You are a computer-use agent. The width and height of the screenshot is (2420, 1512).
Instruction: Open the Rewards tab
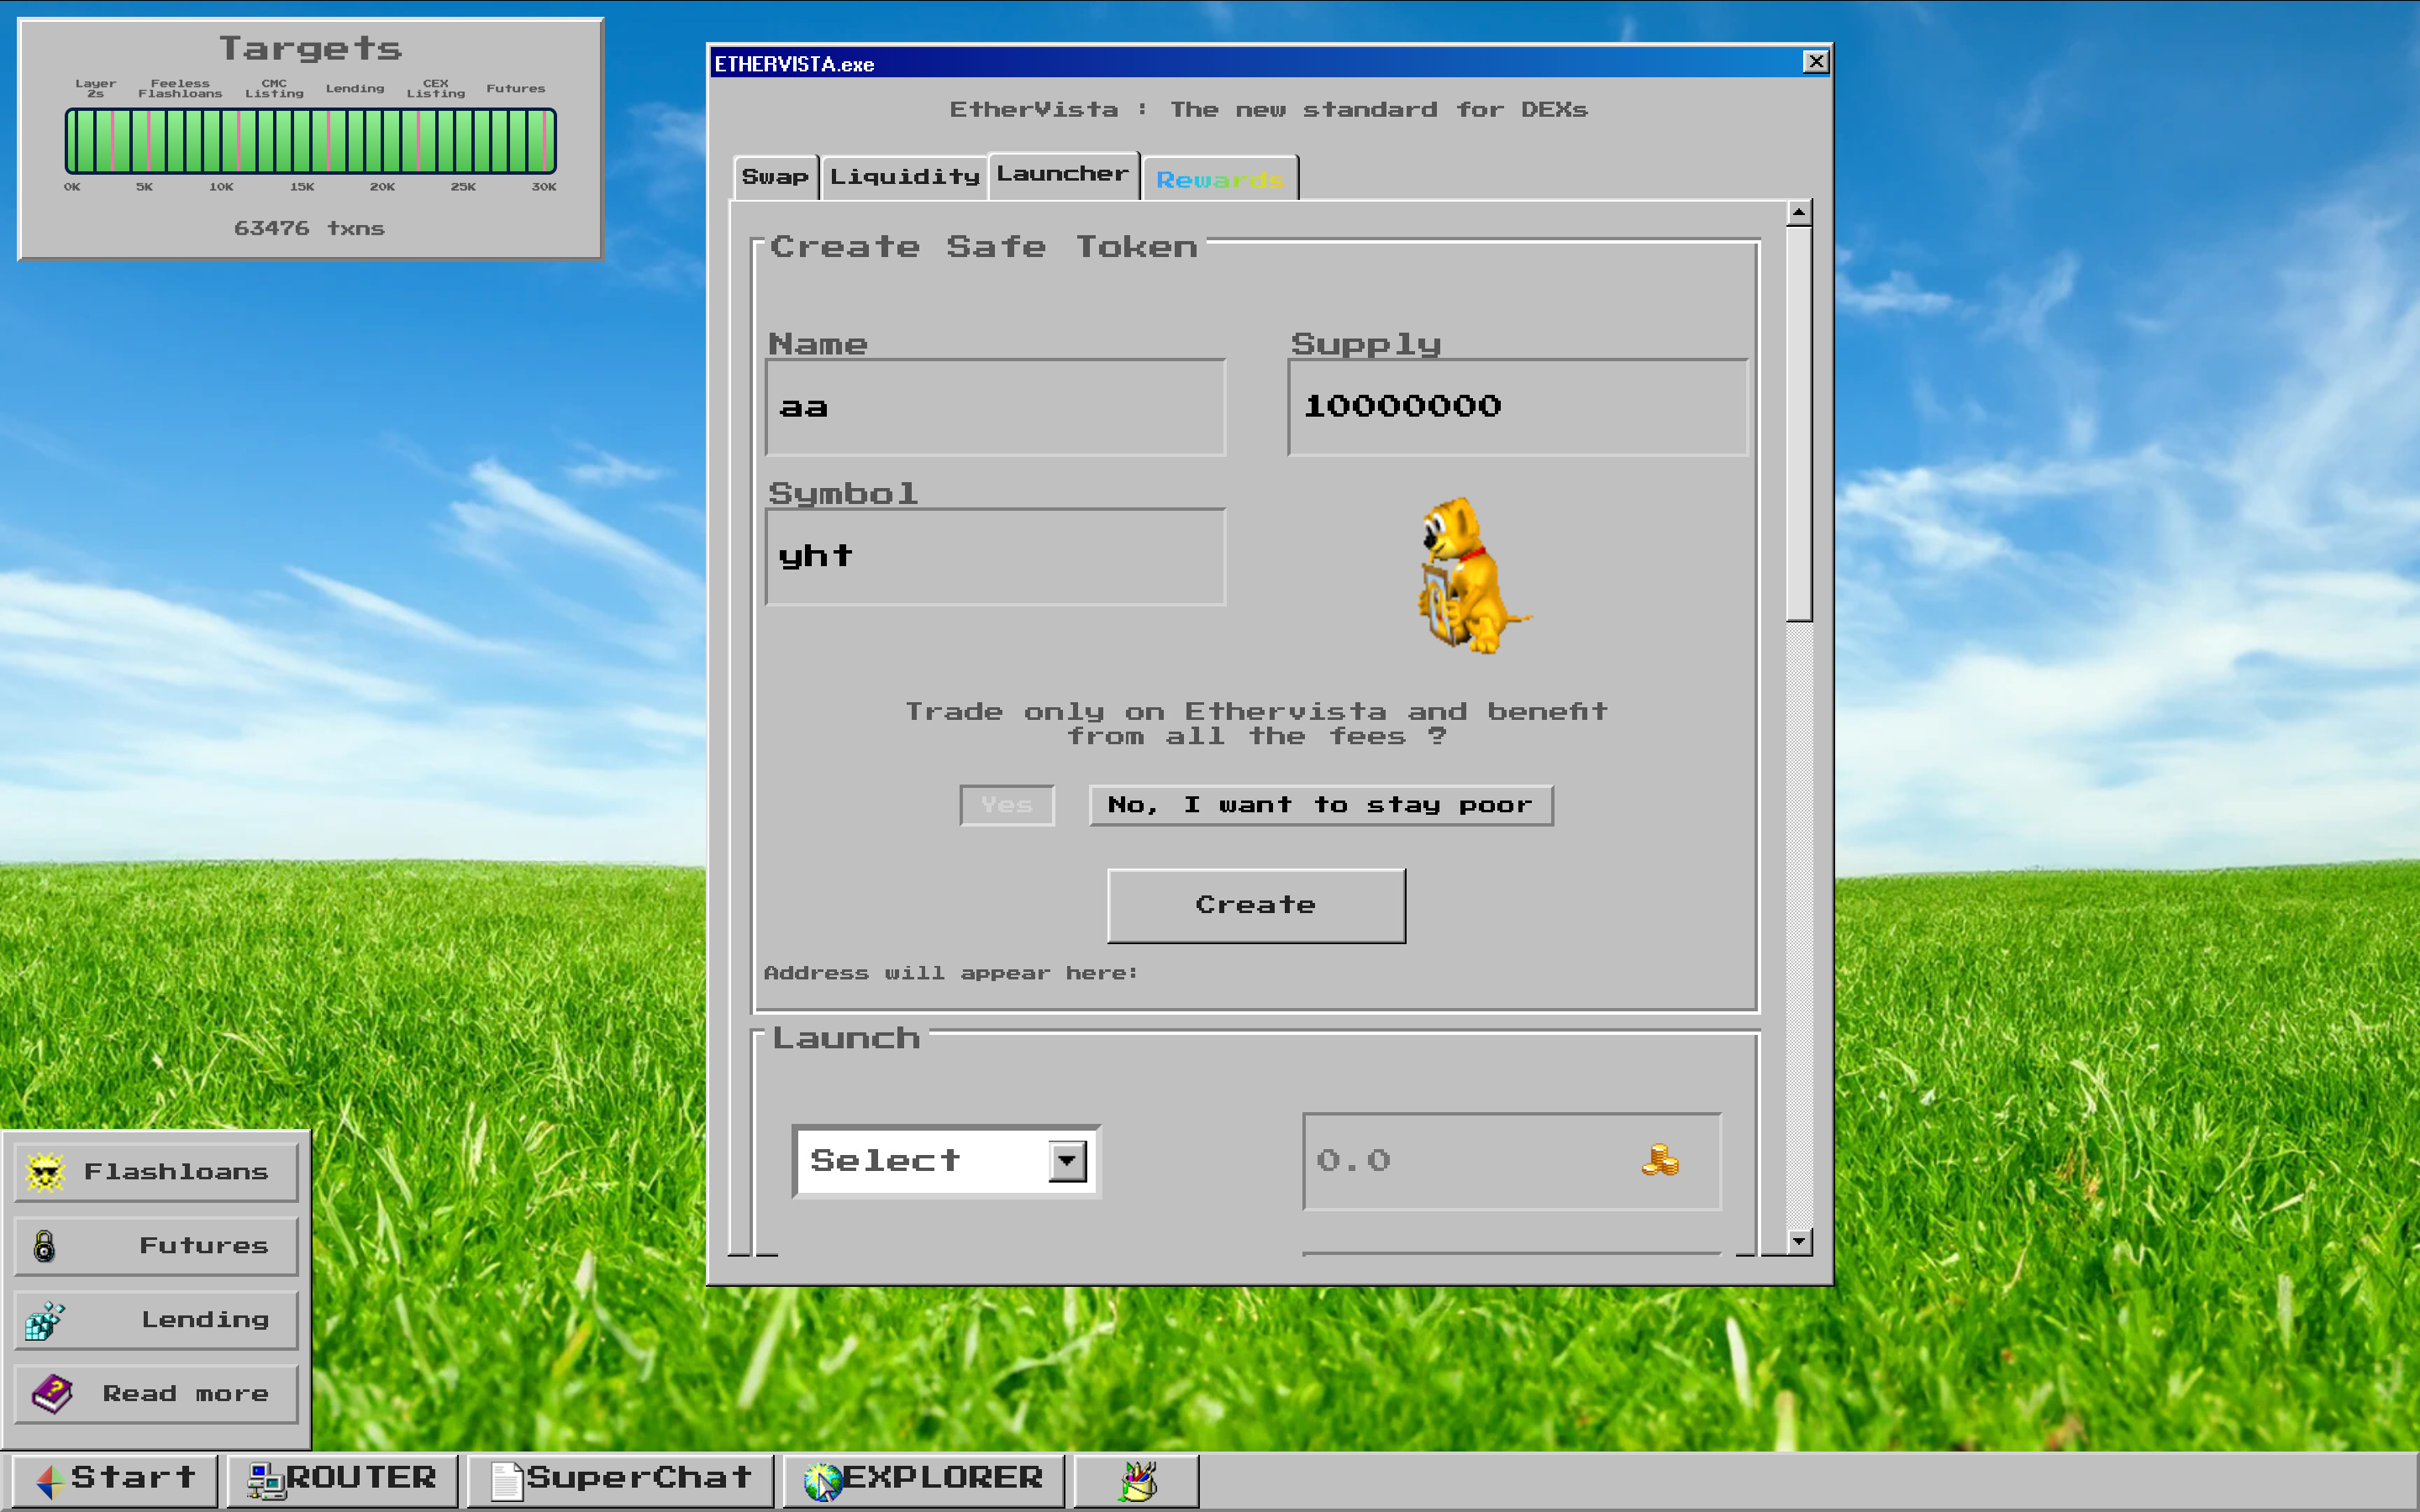[1220, 179]
